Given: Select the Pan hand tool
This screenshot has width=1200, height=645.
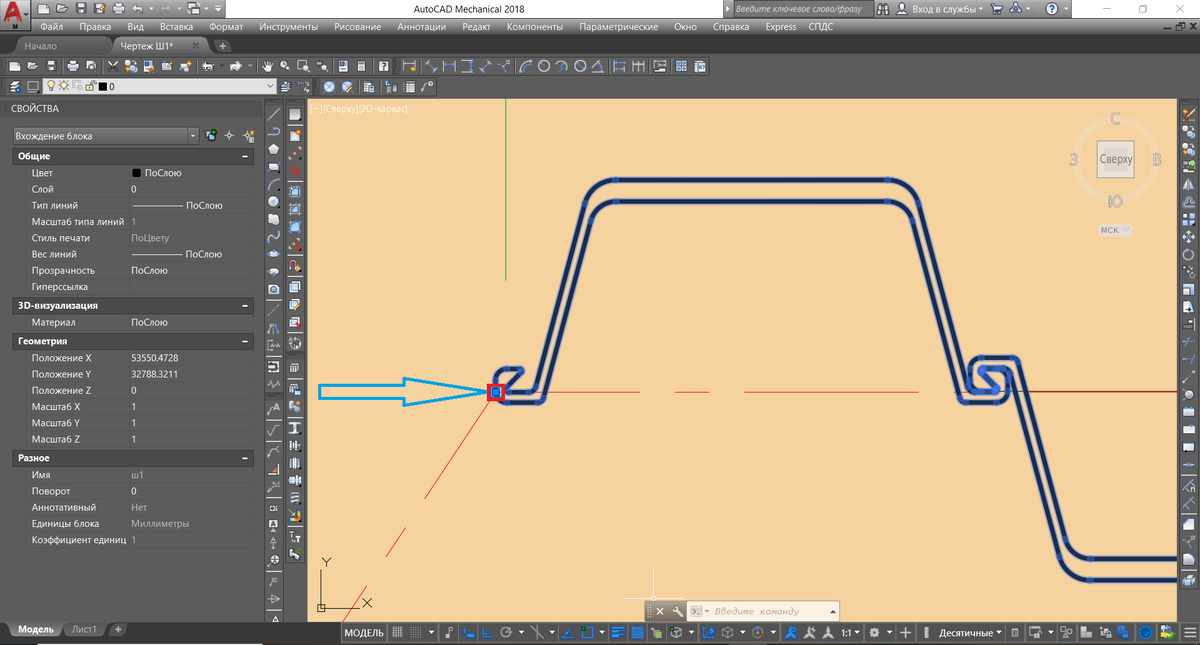Looking at the screenshot, I should [267, 66].
